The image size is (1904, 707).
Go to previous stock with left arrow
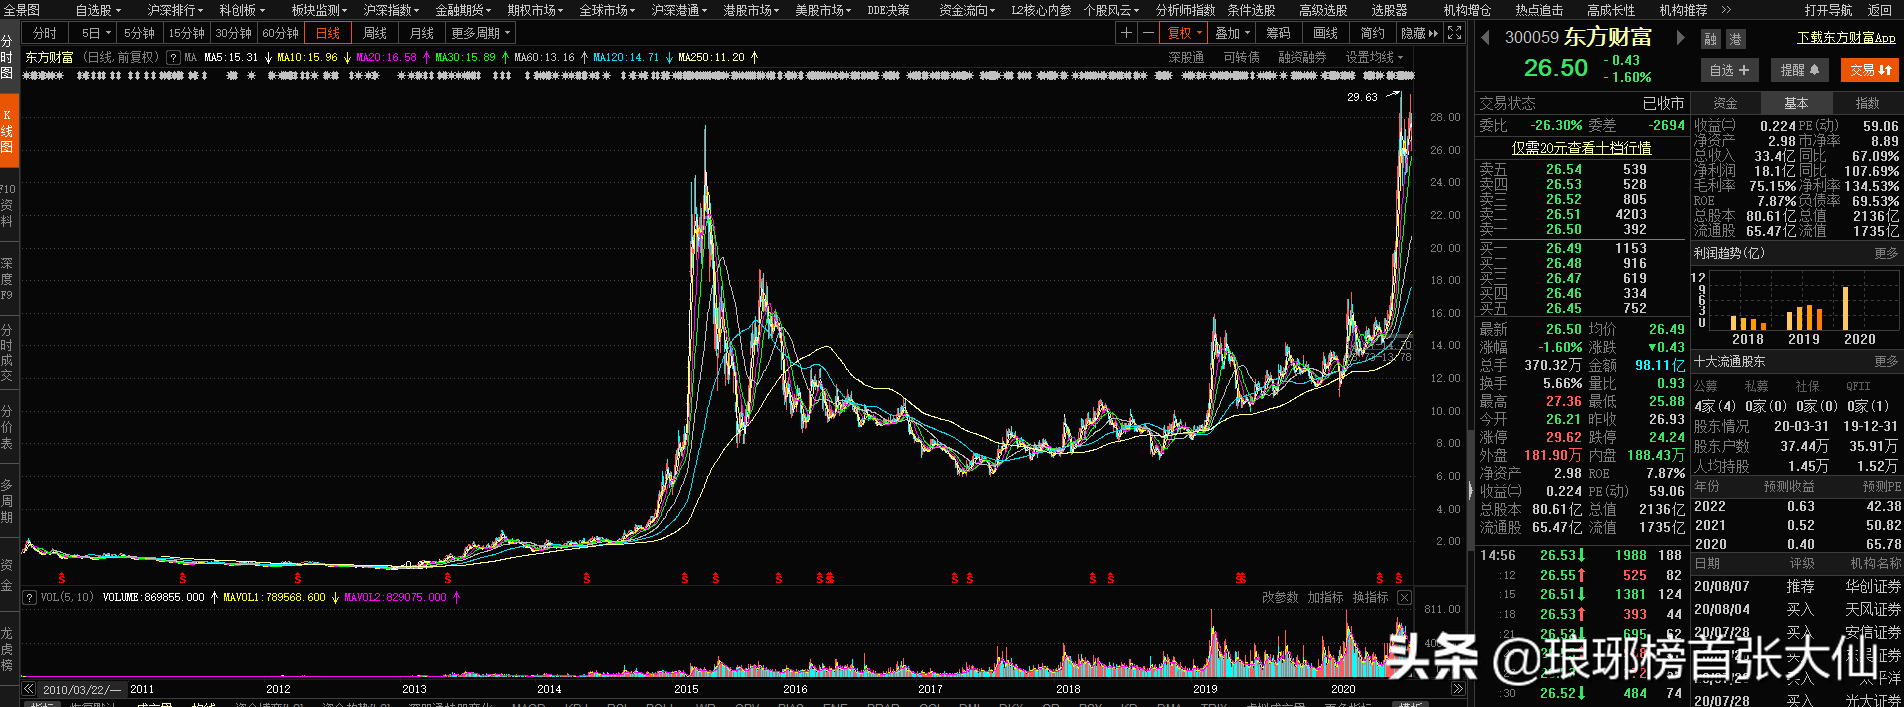pyautogui.click(x=1485, y=38)
